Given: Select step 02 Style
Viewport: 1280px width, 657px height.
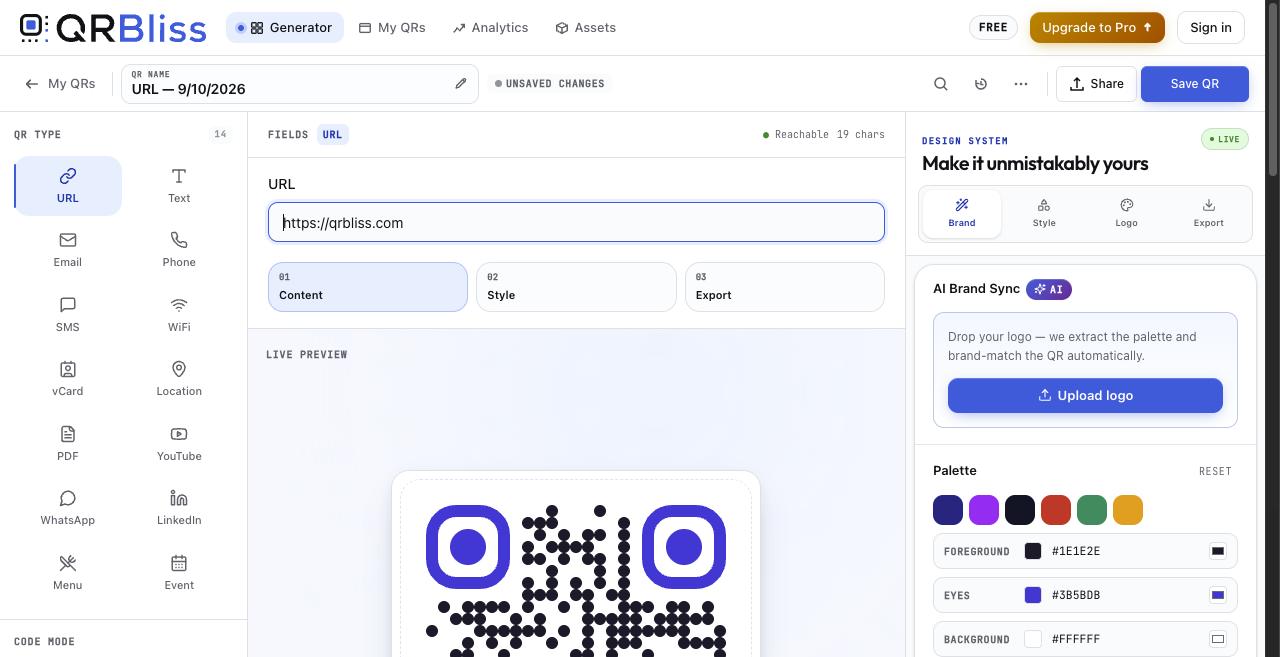Looking at the screenshot, I should 576,287.
